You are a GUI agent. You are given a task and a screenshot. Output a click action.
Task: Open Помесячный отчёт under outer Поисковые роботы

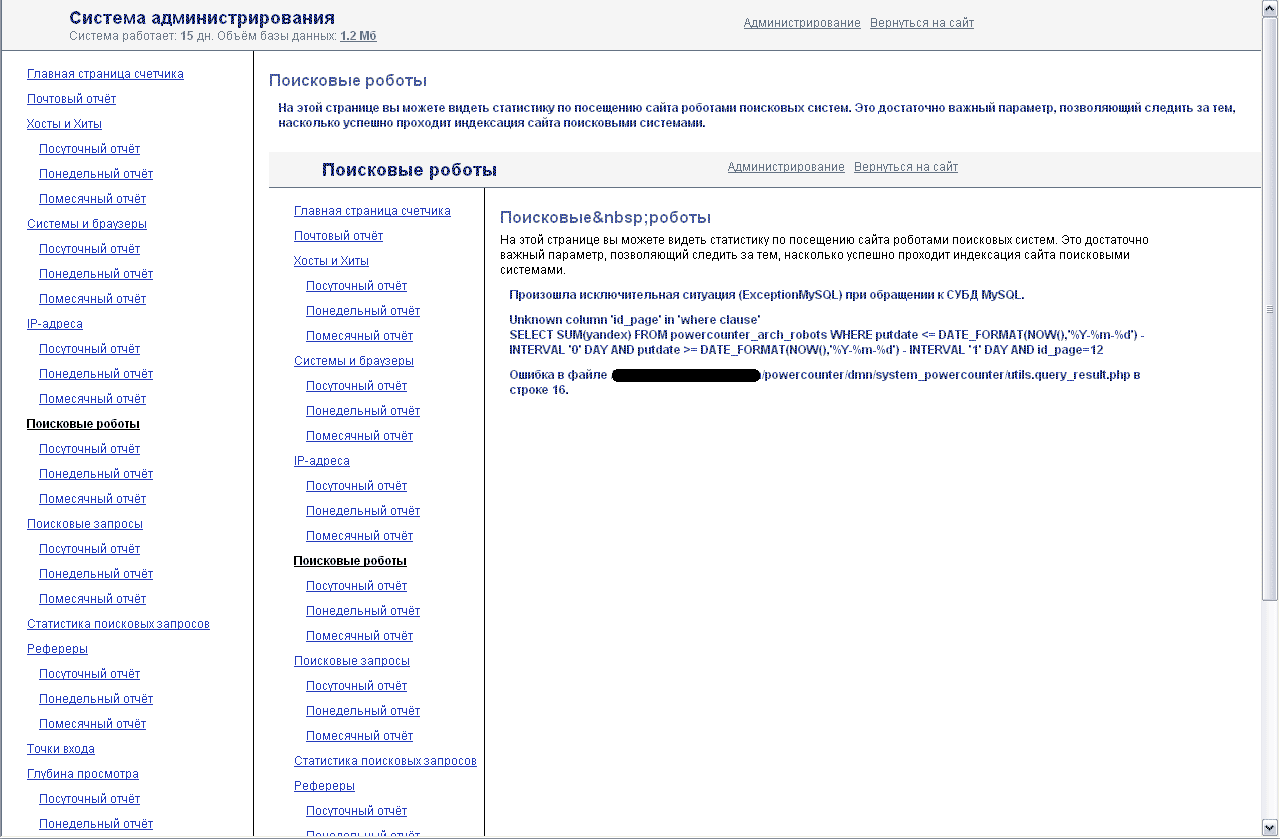click(92, 499)
